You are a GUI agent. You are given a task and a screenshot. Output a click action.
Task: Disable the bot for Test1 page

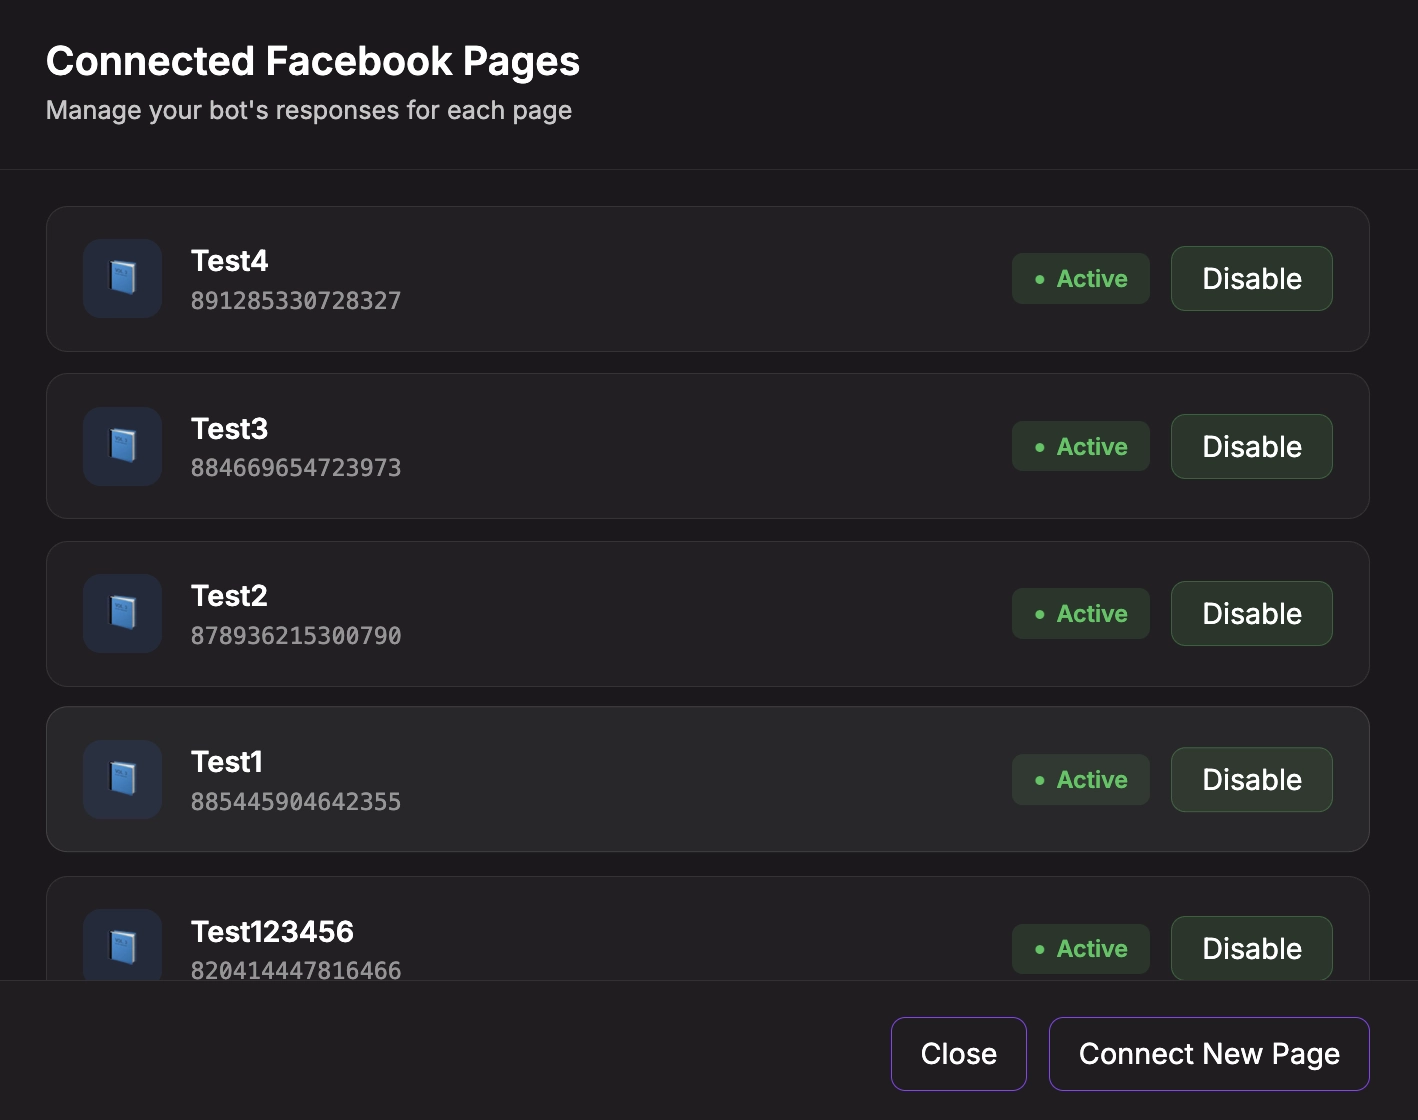1251,780
